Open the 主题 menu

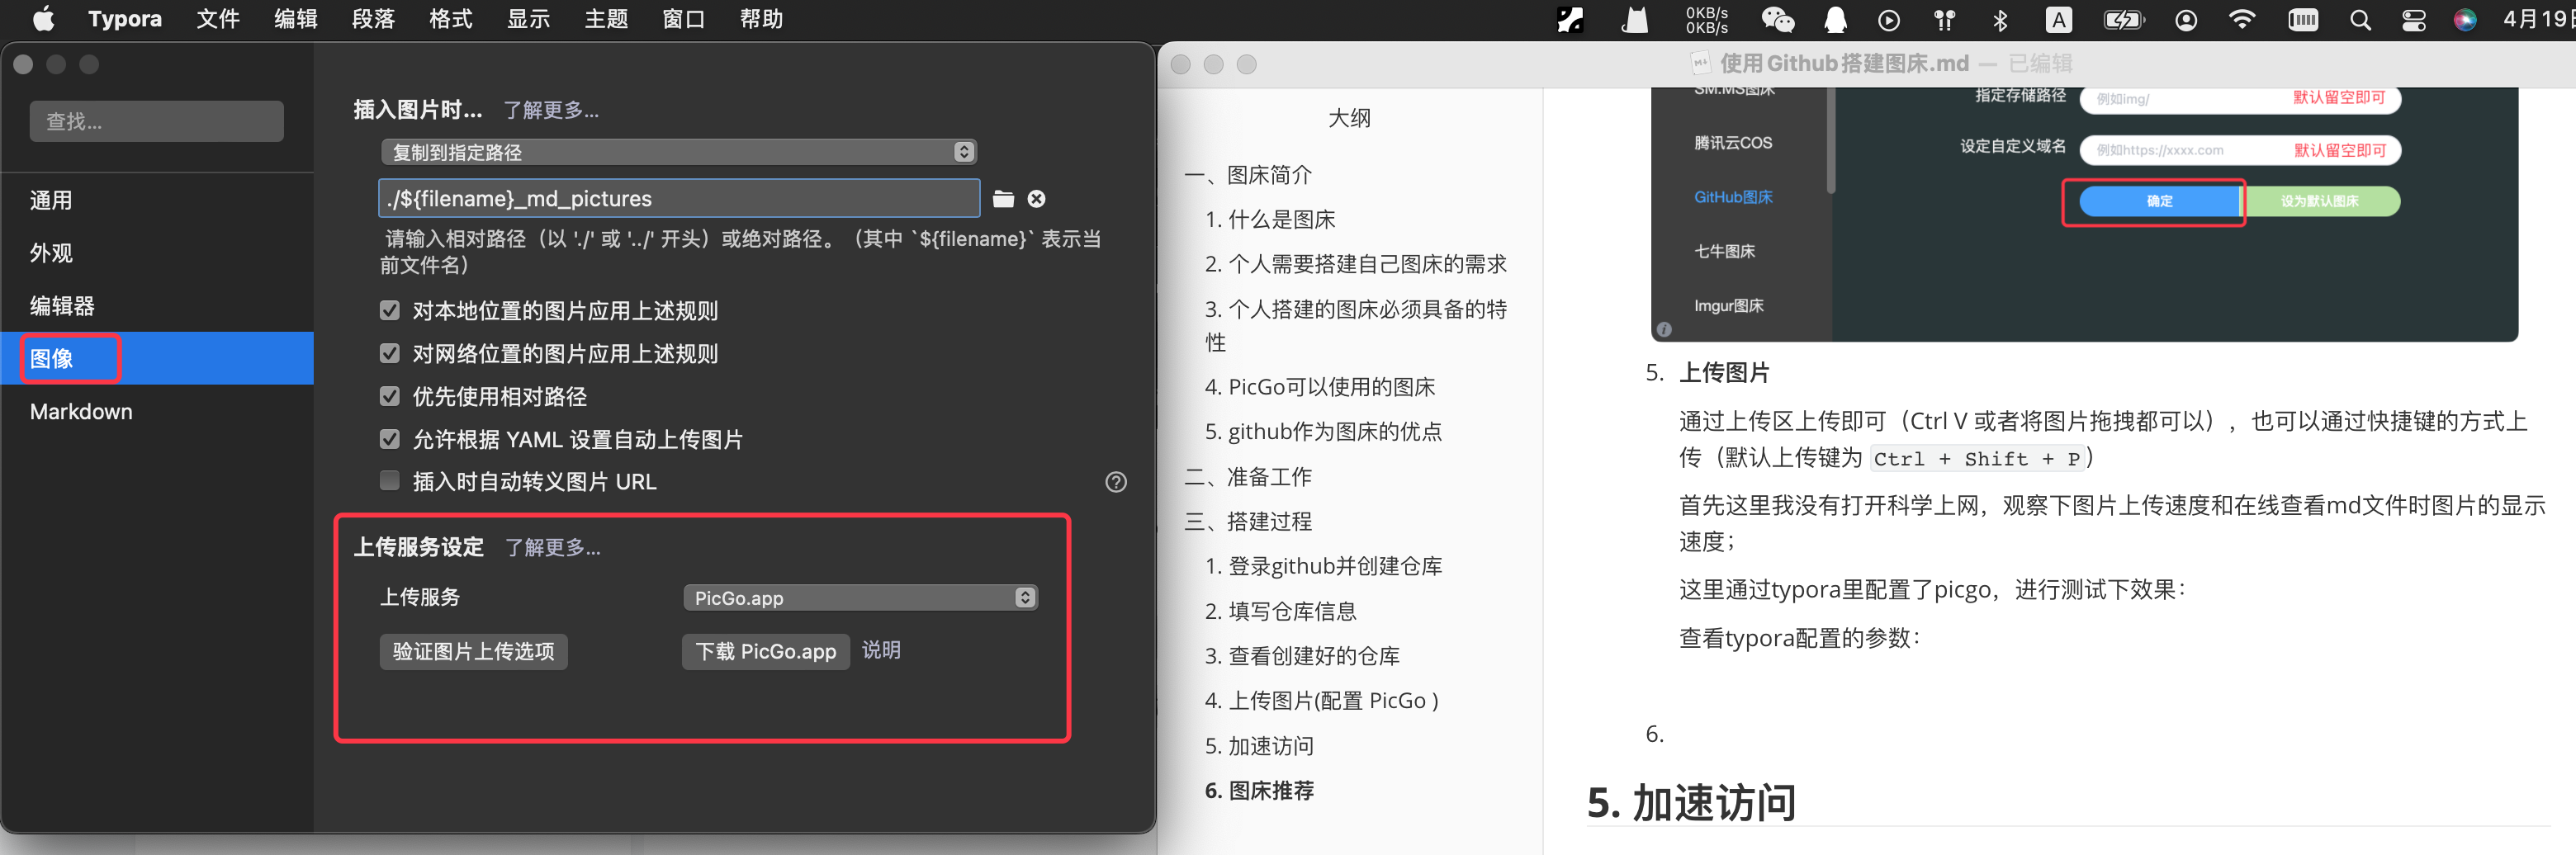tap(606, 19)
